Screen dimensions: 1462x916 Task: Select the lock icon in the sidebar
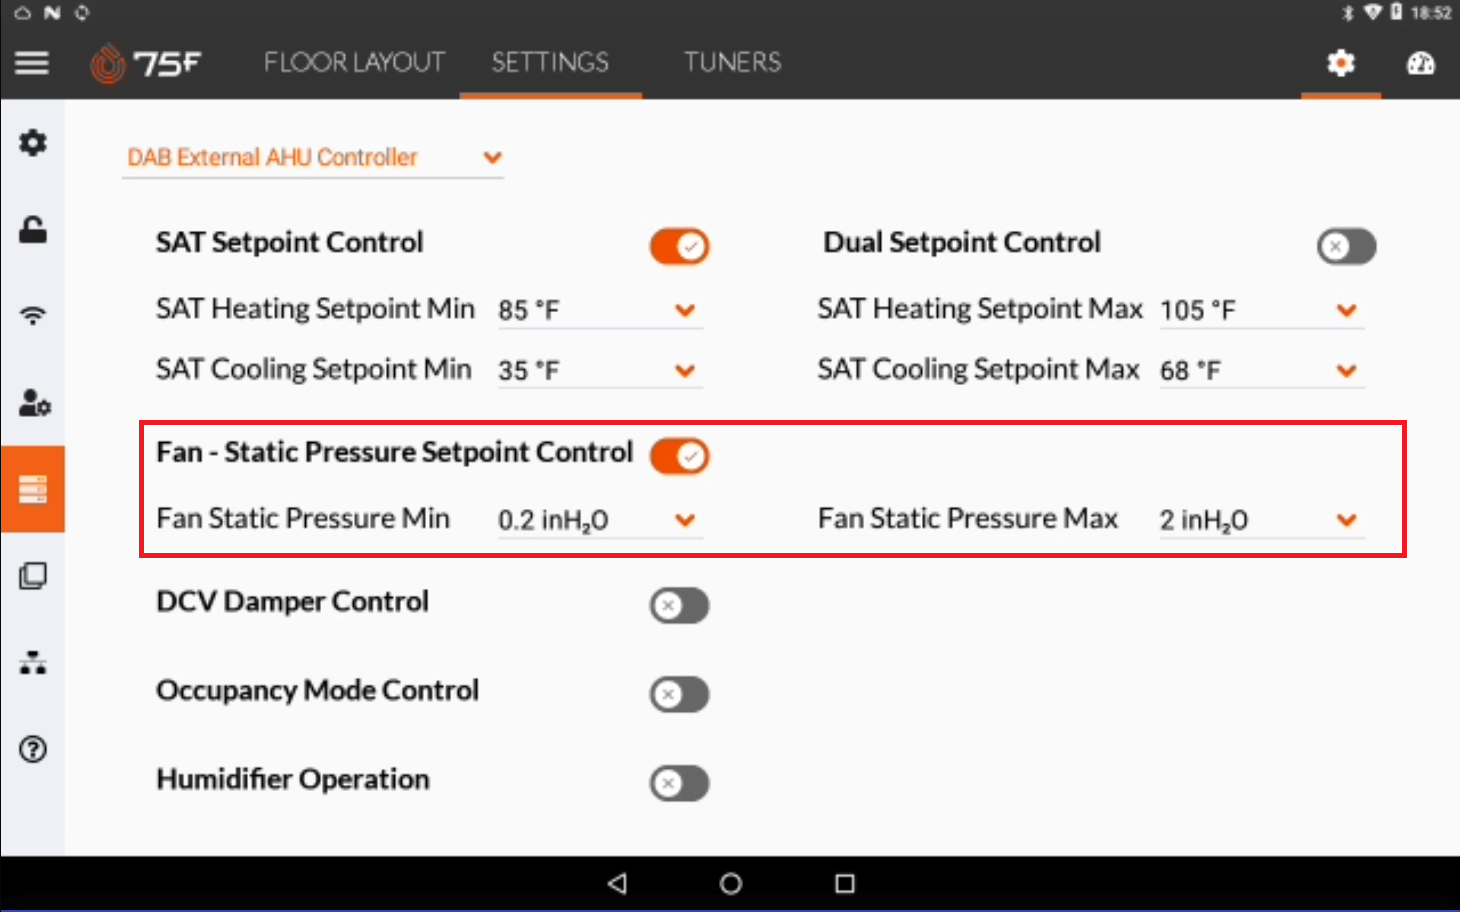(33, 230)
